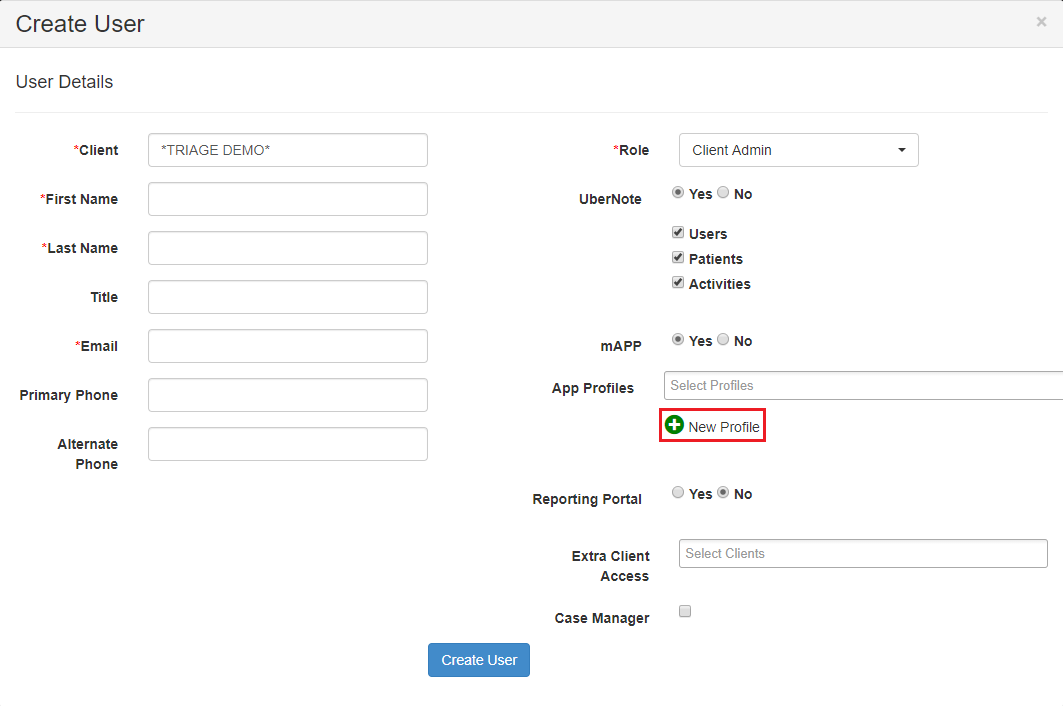This screenshot has width=1063, height=706.
Task: Click the *First Name label
Action: click(x=79, y=199)
